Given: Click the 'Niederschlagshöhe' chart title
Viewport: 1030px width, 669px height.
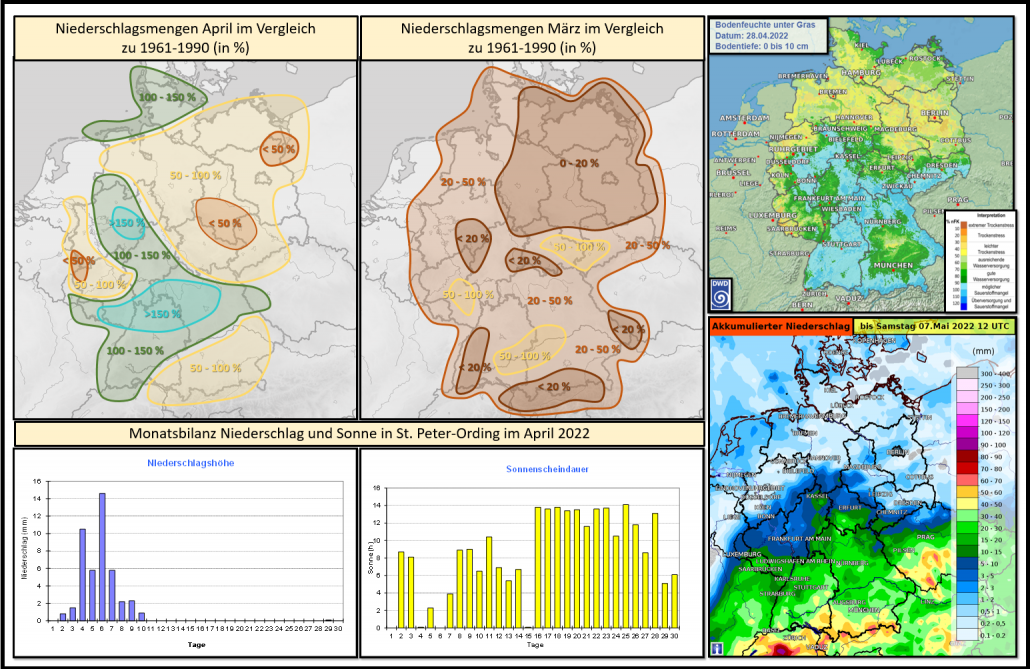Looking at the screenshot, I should (x=183, y=464).
